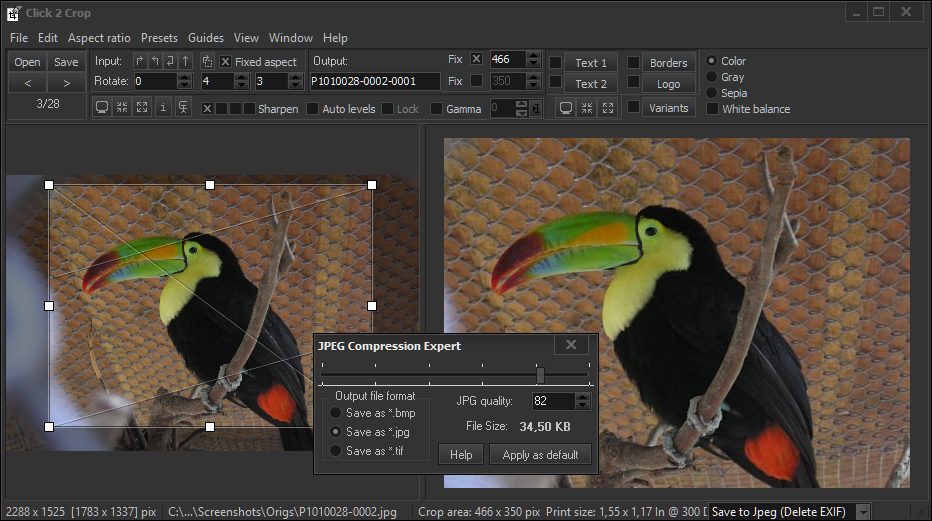
Task: Click the Text 1 button
Action: (x=591, y=62)
